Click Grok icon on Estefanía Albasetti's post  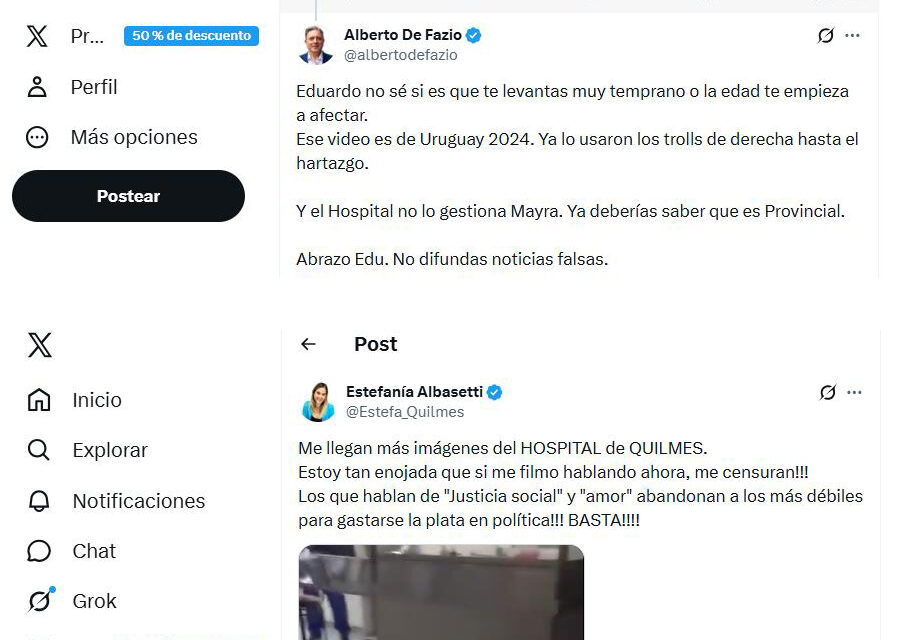828,392
